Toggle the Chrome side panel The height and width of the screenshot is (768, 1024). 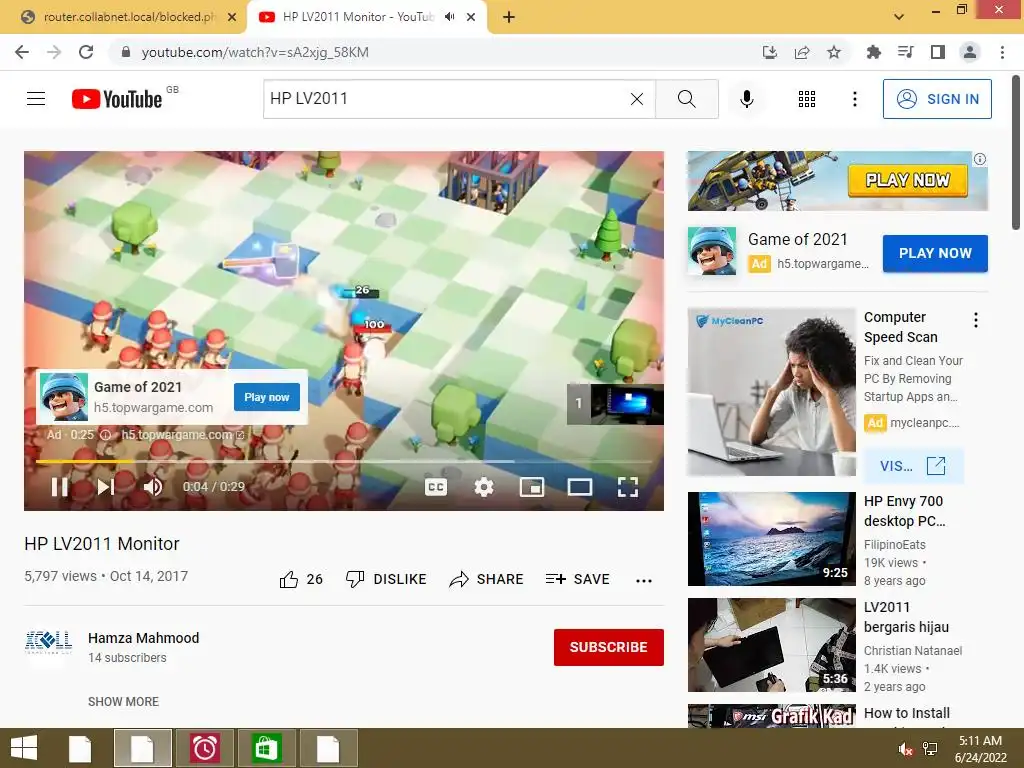[x=938, y=52]
